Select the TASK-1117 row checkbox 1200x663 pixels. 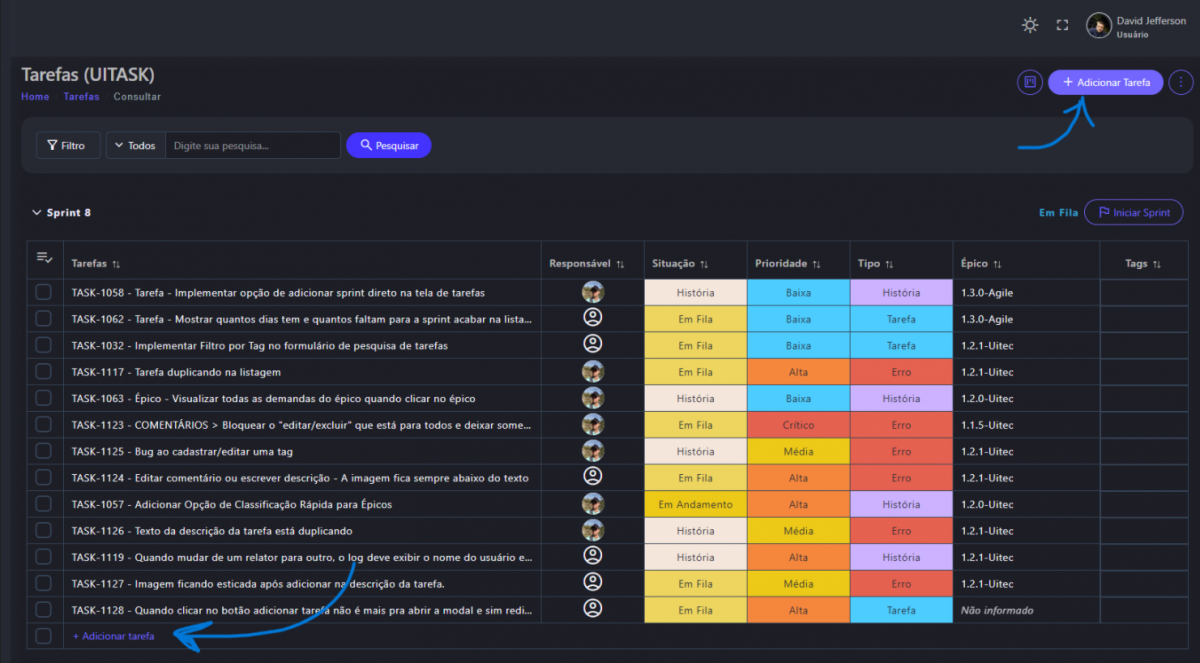[43, 371]
